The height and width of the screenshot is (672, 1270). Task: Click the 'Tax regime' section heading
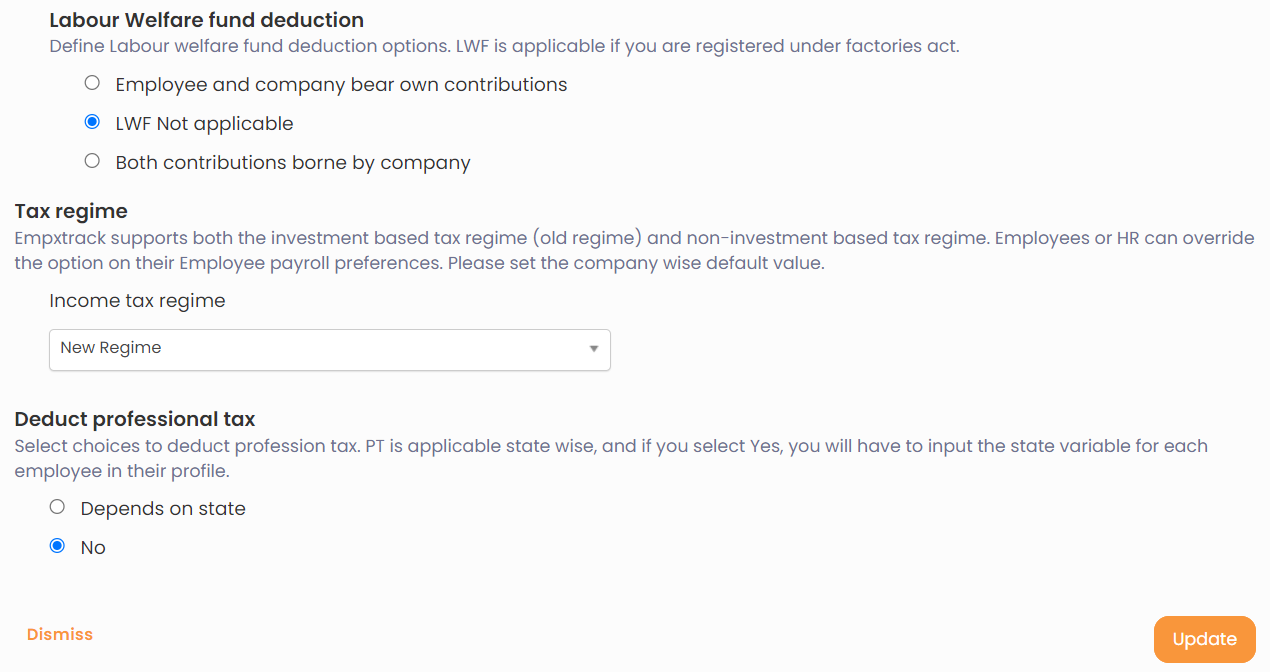click(71, 211)
